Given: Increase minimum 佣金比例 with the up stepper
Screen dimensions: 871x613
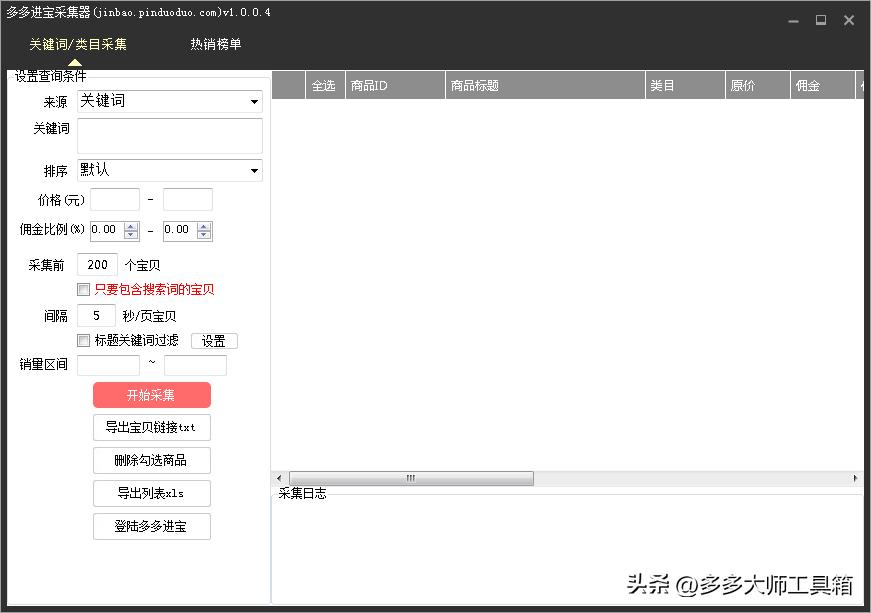Looking at the screenshot, I should click(131, 225).
